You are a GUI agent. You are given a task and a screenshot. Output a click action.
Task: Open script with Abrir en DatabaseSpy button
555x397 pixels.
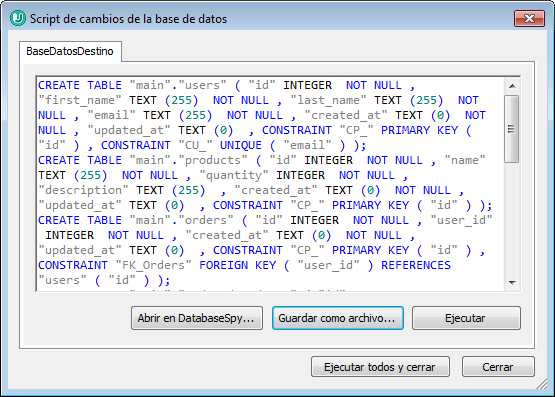click(x=196, y=318)
